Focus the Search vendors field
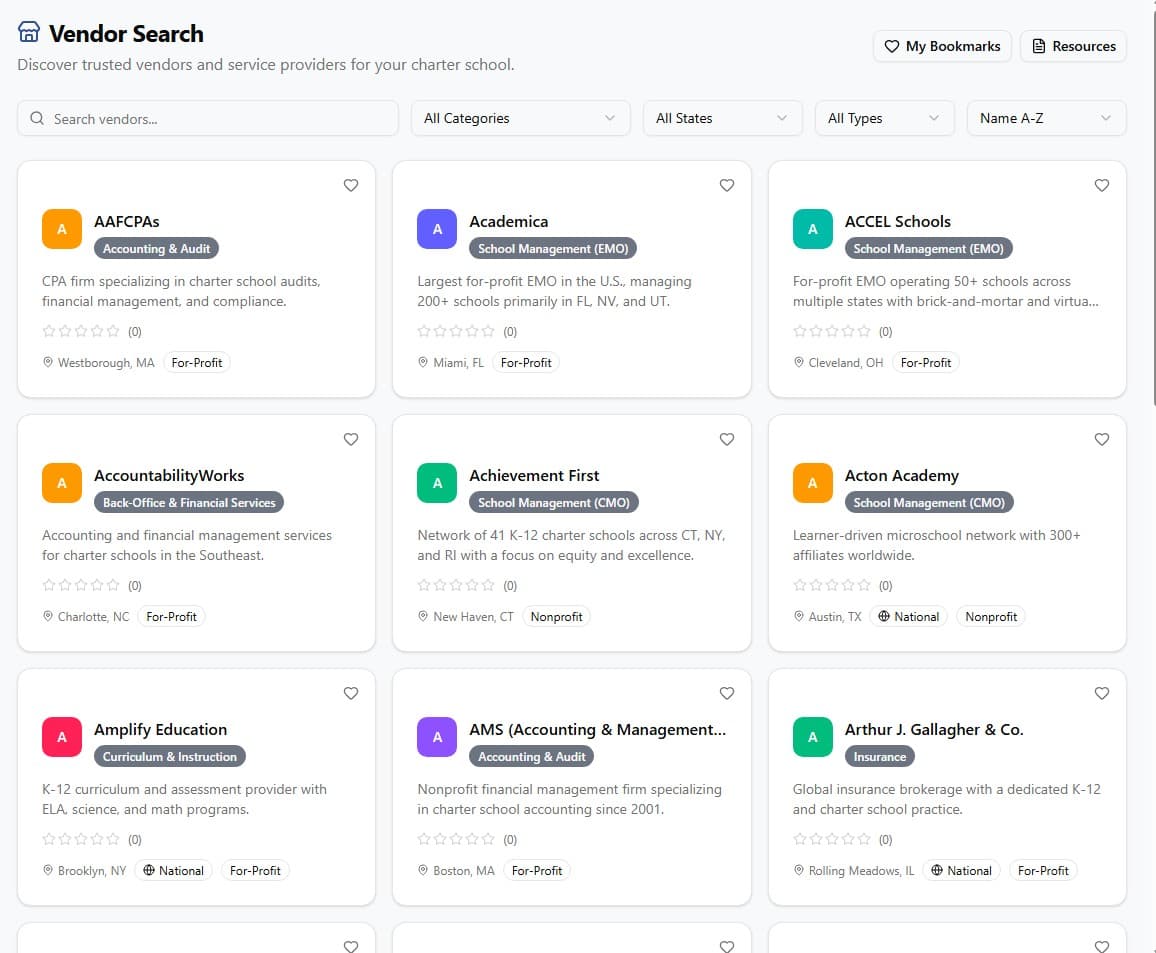 (208, 118)
